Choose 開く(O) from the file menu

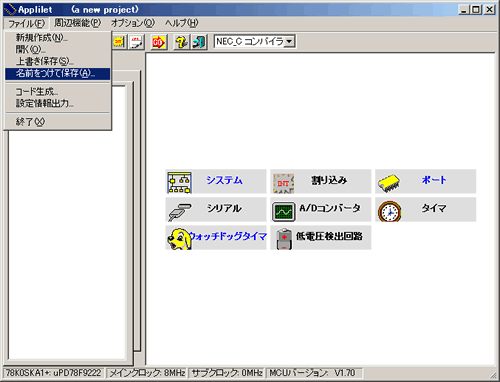(x=58, y=50)
